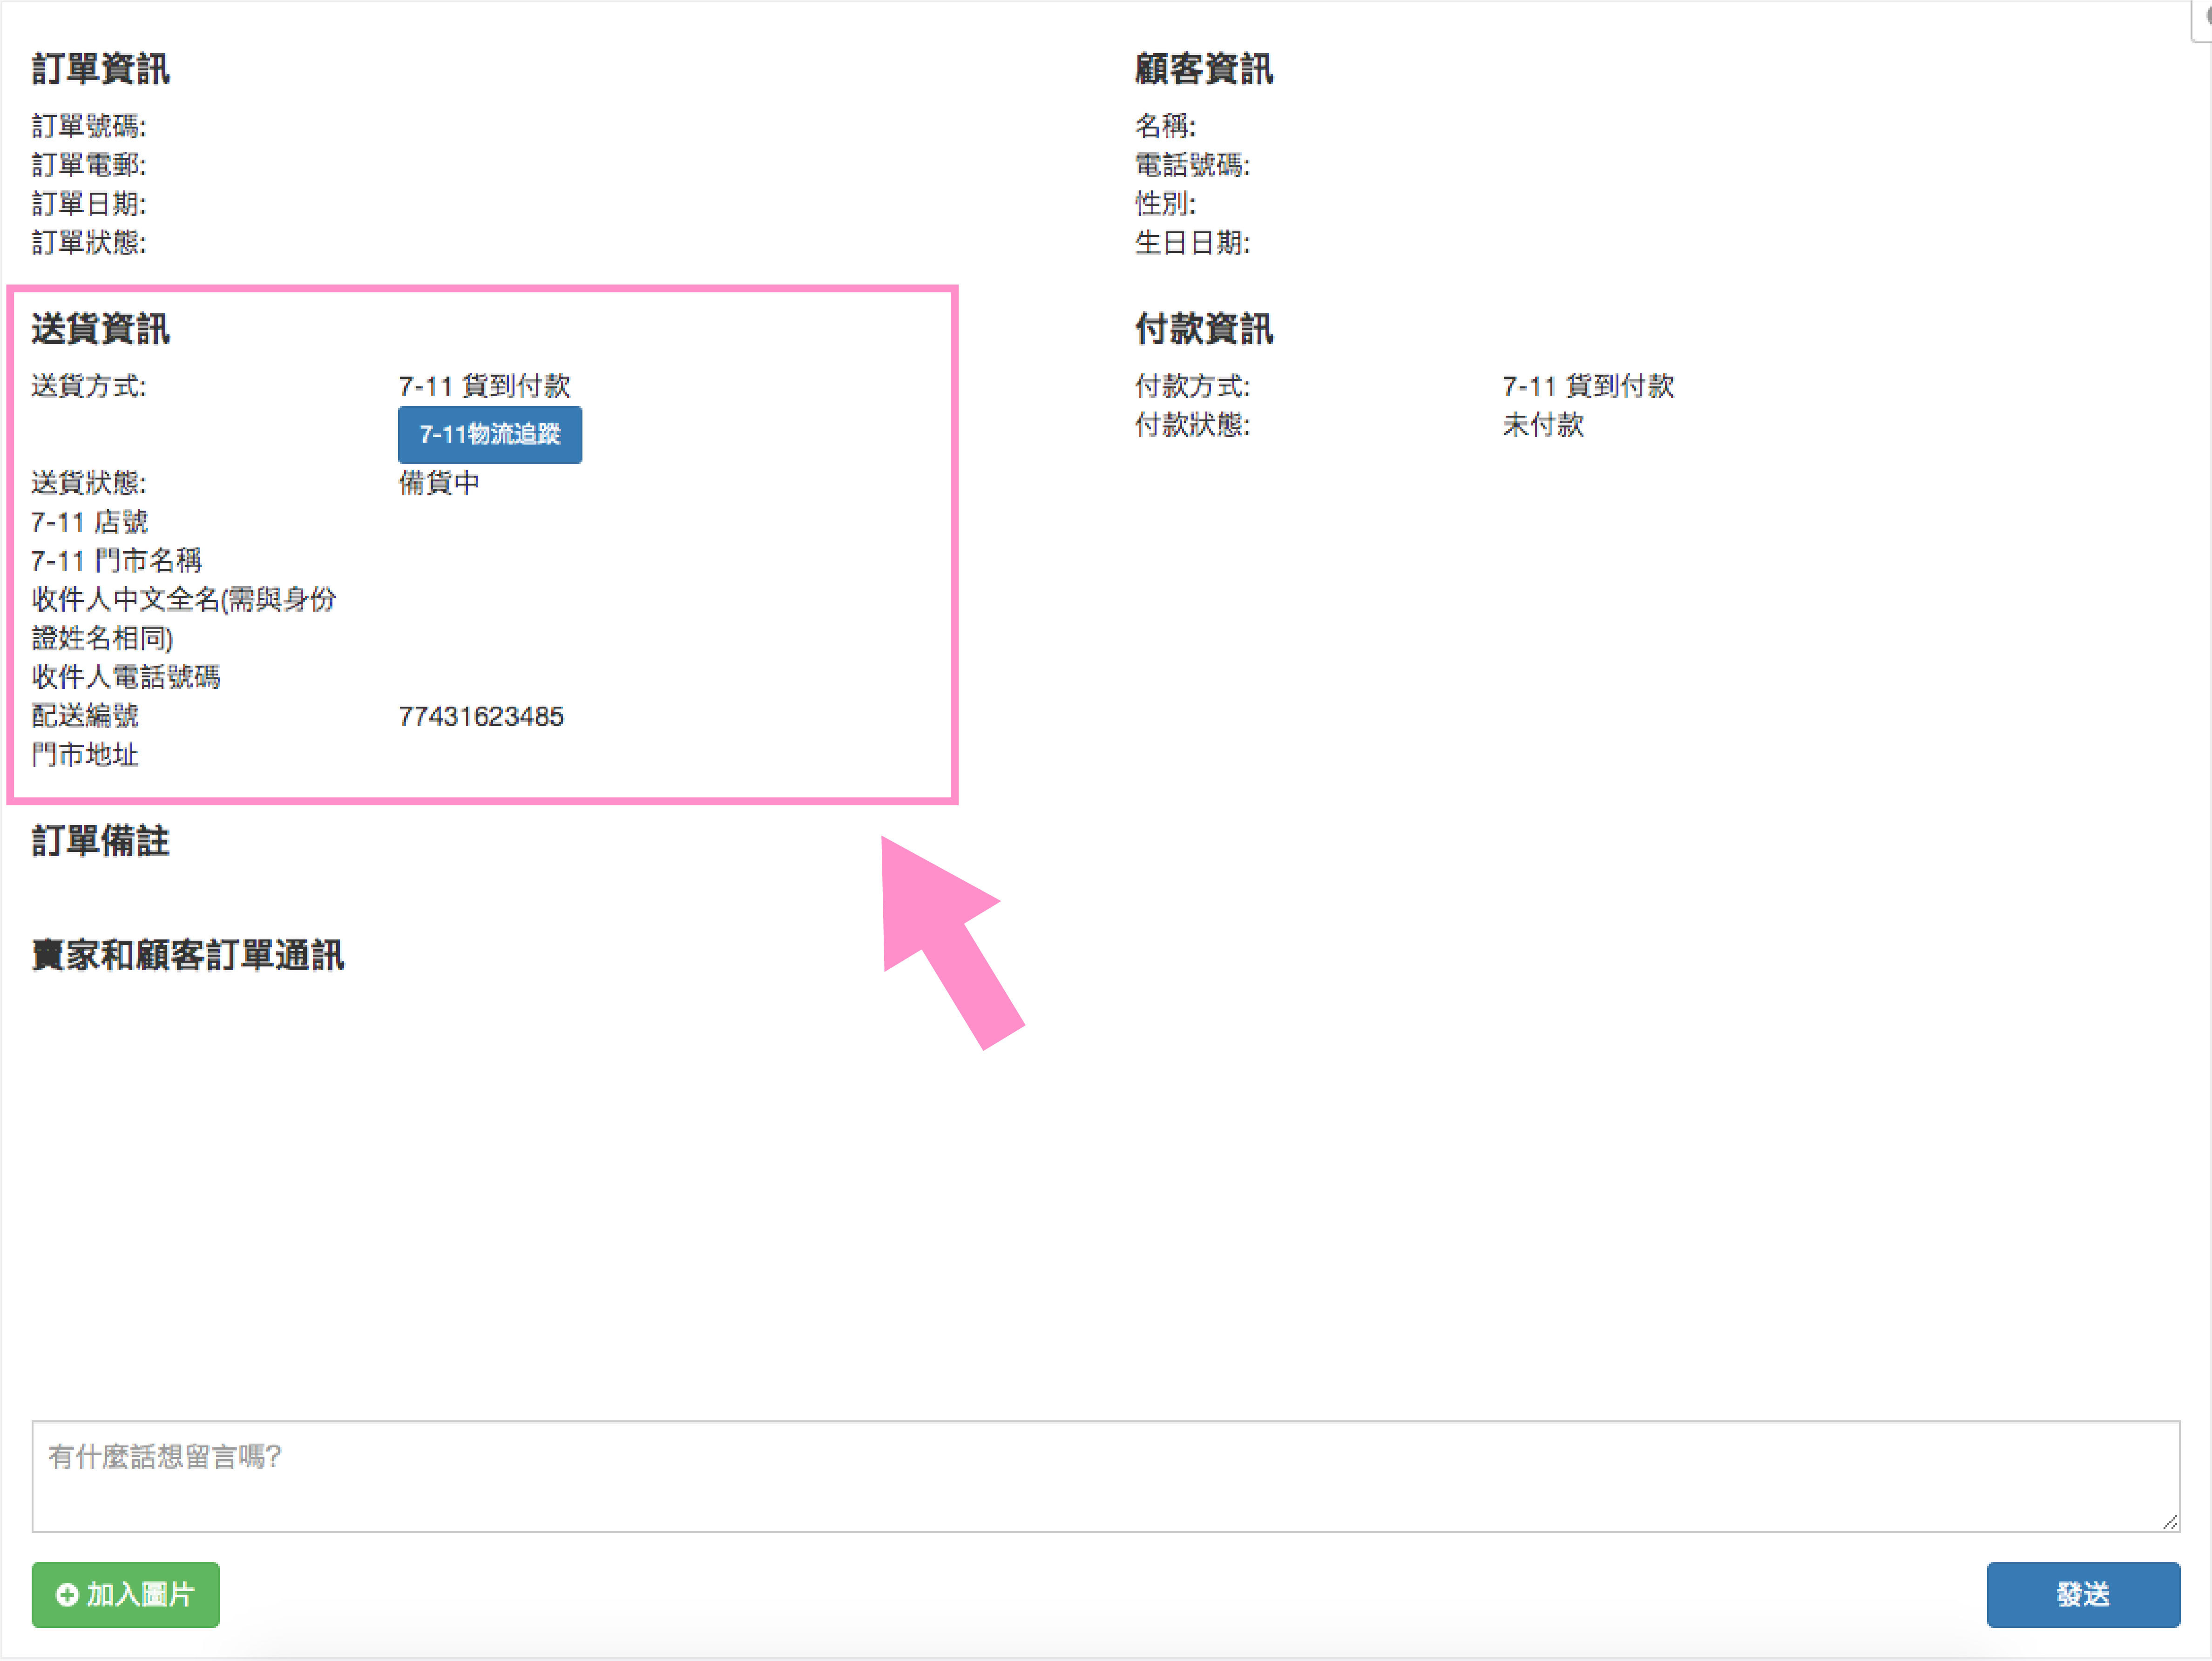Click the 訂單備註 heading
Screen dimensions: 2212x1661
coord(100,841)
